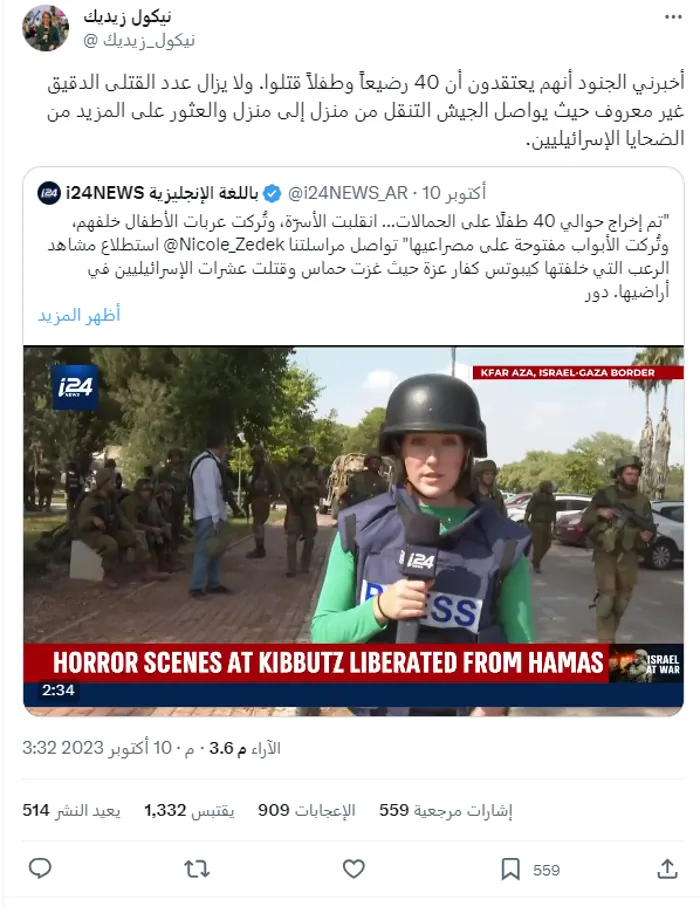Viewport: 700px width, 907px height.
Task: Click the repost arrows icon
Action: (197, 869)
